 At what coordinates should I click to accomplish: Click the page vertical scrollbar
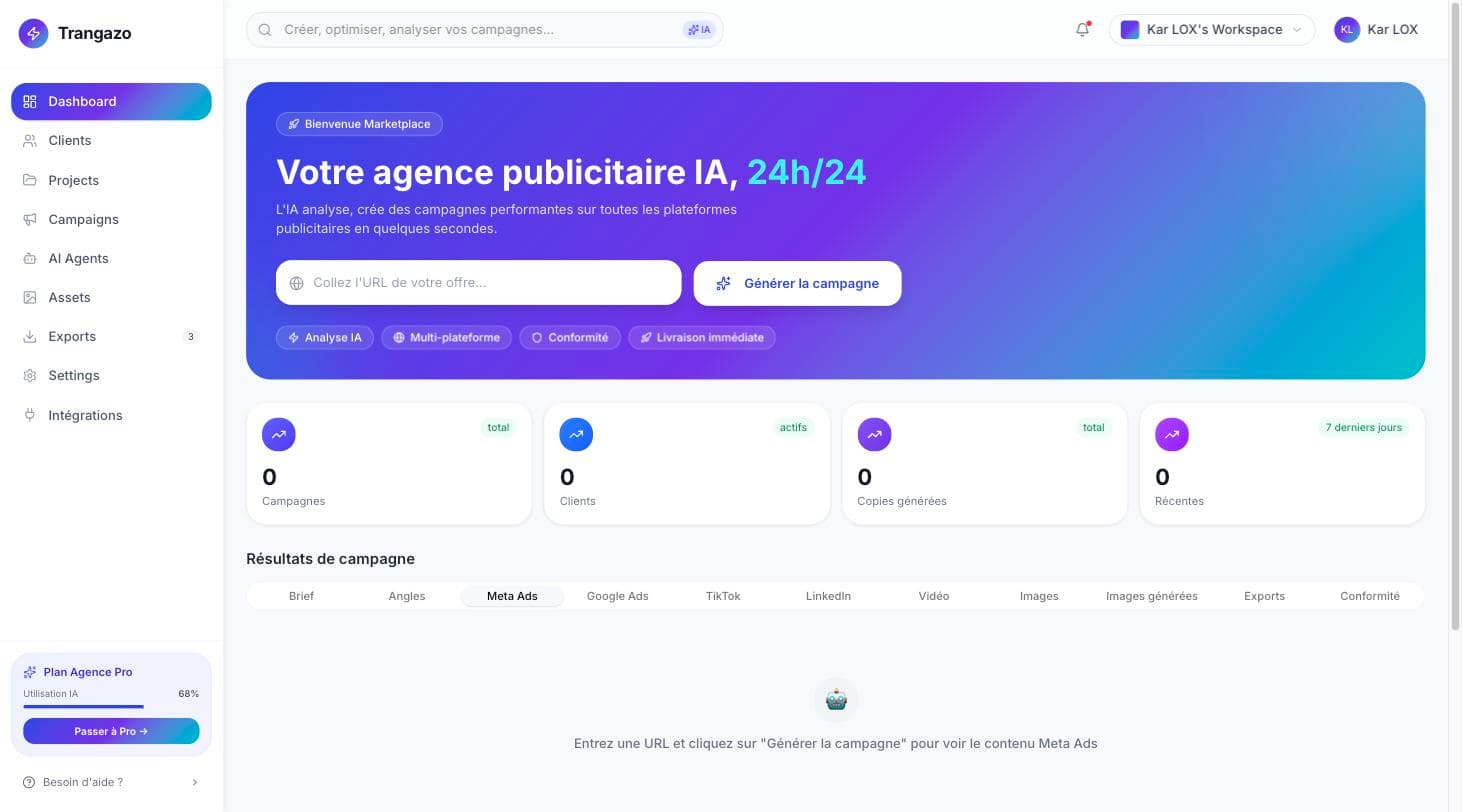pyautogui.click(x=1455, y=318)
